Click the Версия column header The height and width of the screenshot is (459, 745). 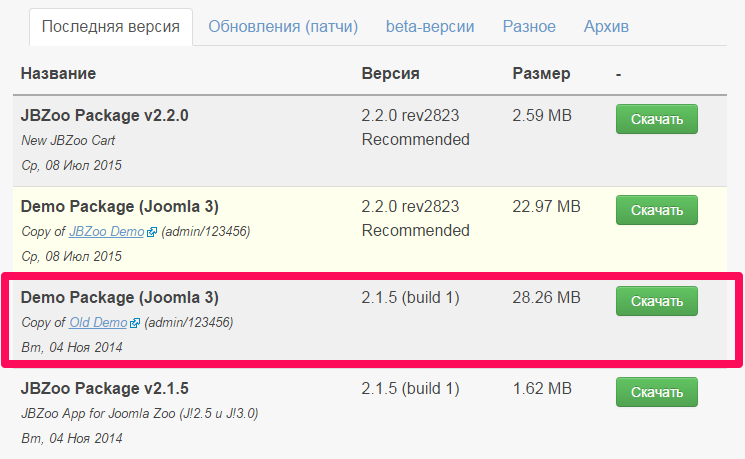[391, 74]
